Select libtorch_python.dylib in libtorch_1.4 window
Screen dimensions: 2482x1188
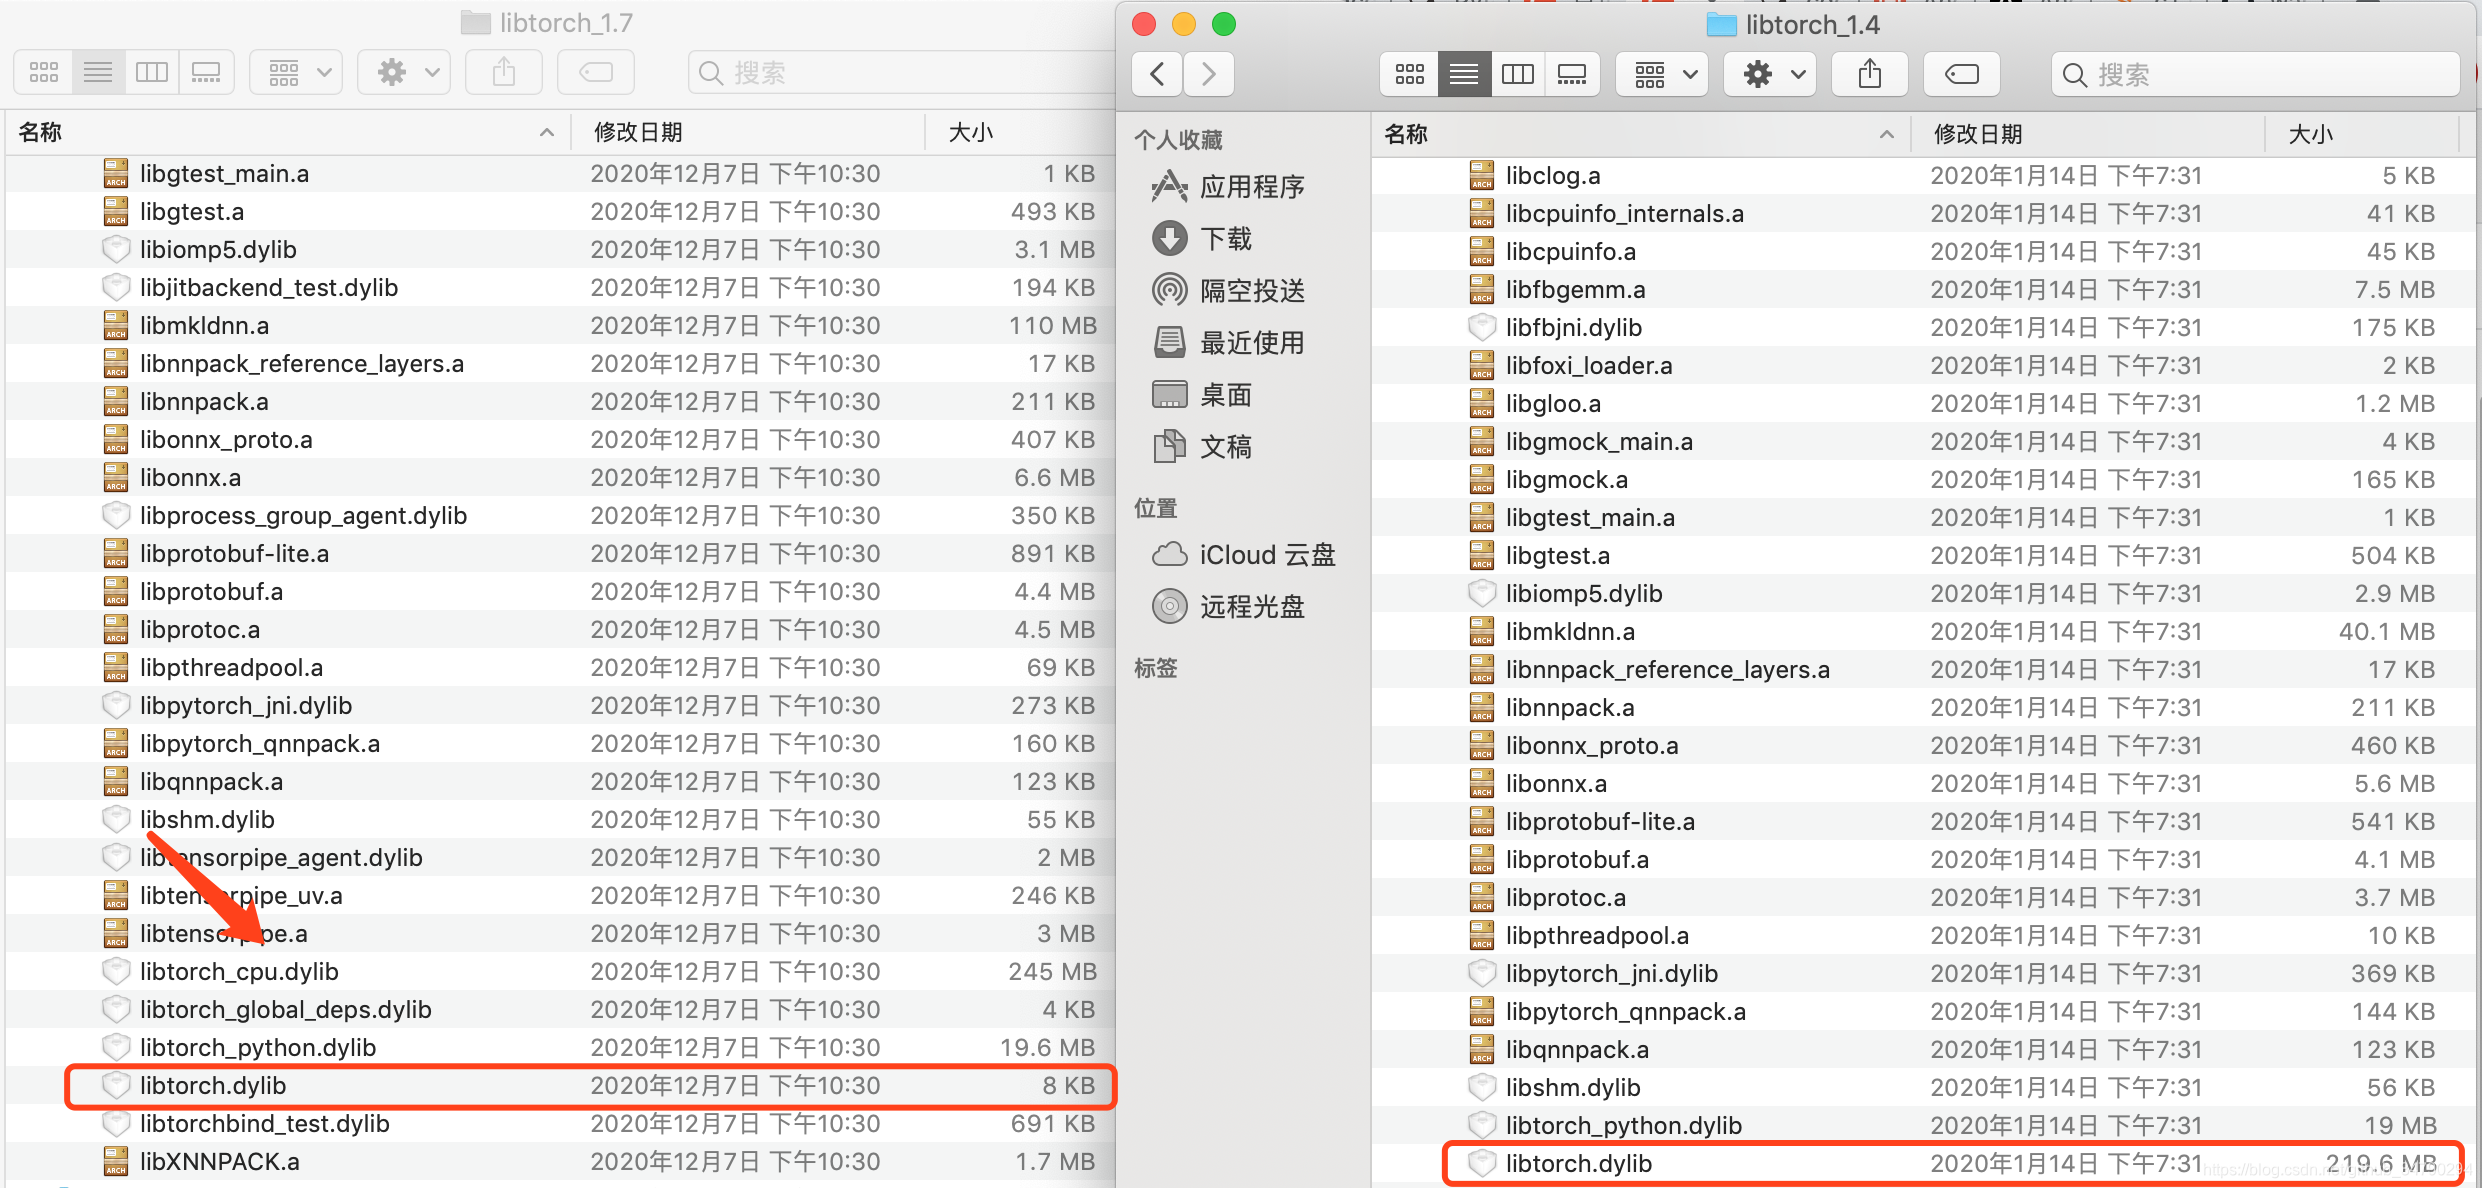[x=1924, y=1126]
